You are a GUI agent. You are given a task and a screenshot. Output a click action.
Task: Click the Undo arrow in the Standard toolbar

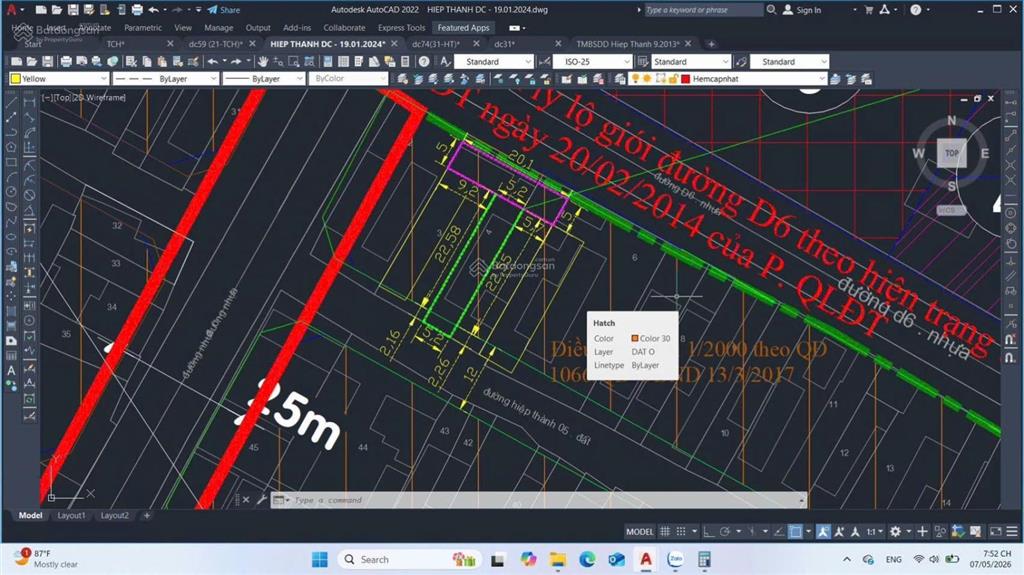tap(213, 61)
